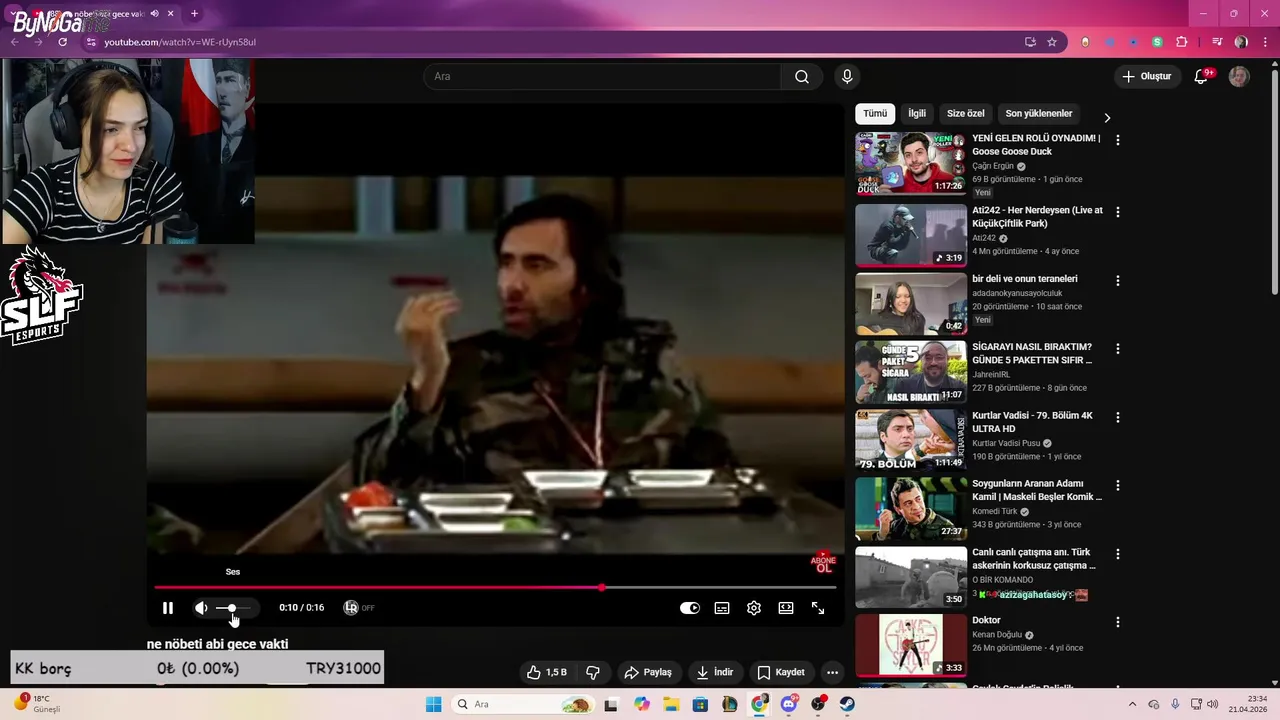Viewport: 1280px width, 720px height.
Task: Open File Explorer from the taskbar
Action: click(671, 704)
